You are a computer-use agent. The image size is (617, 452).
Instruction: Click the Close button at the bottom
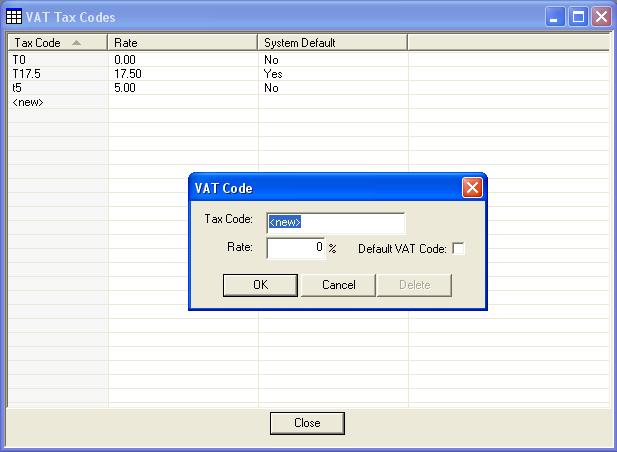click(x=307, y=423)
